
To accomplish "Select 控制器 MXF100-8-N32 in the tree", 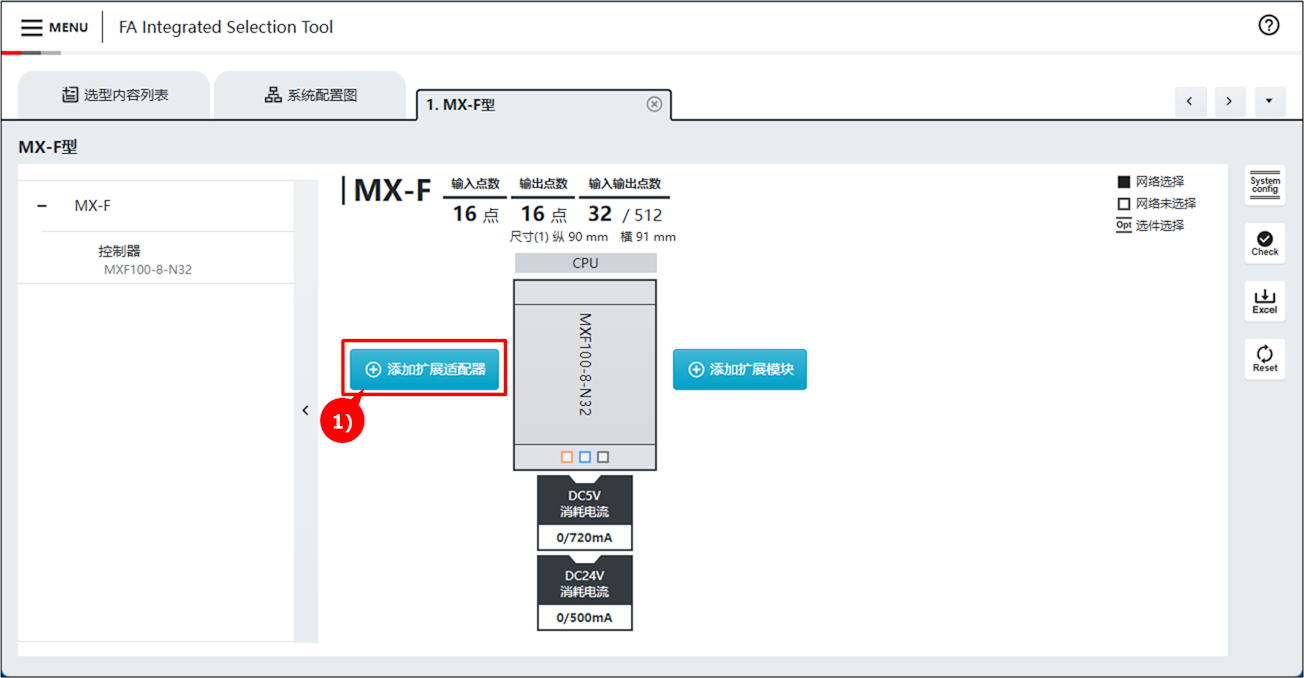I will tap(146, 260).
